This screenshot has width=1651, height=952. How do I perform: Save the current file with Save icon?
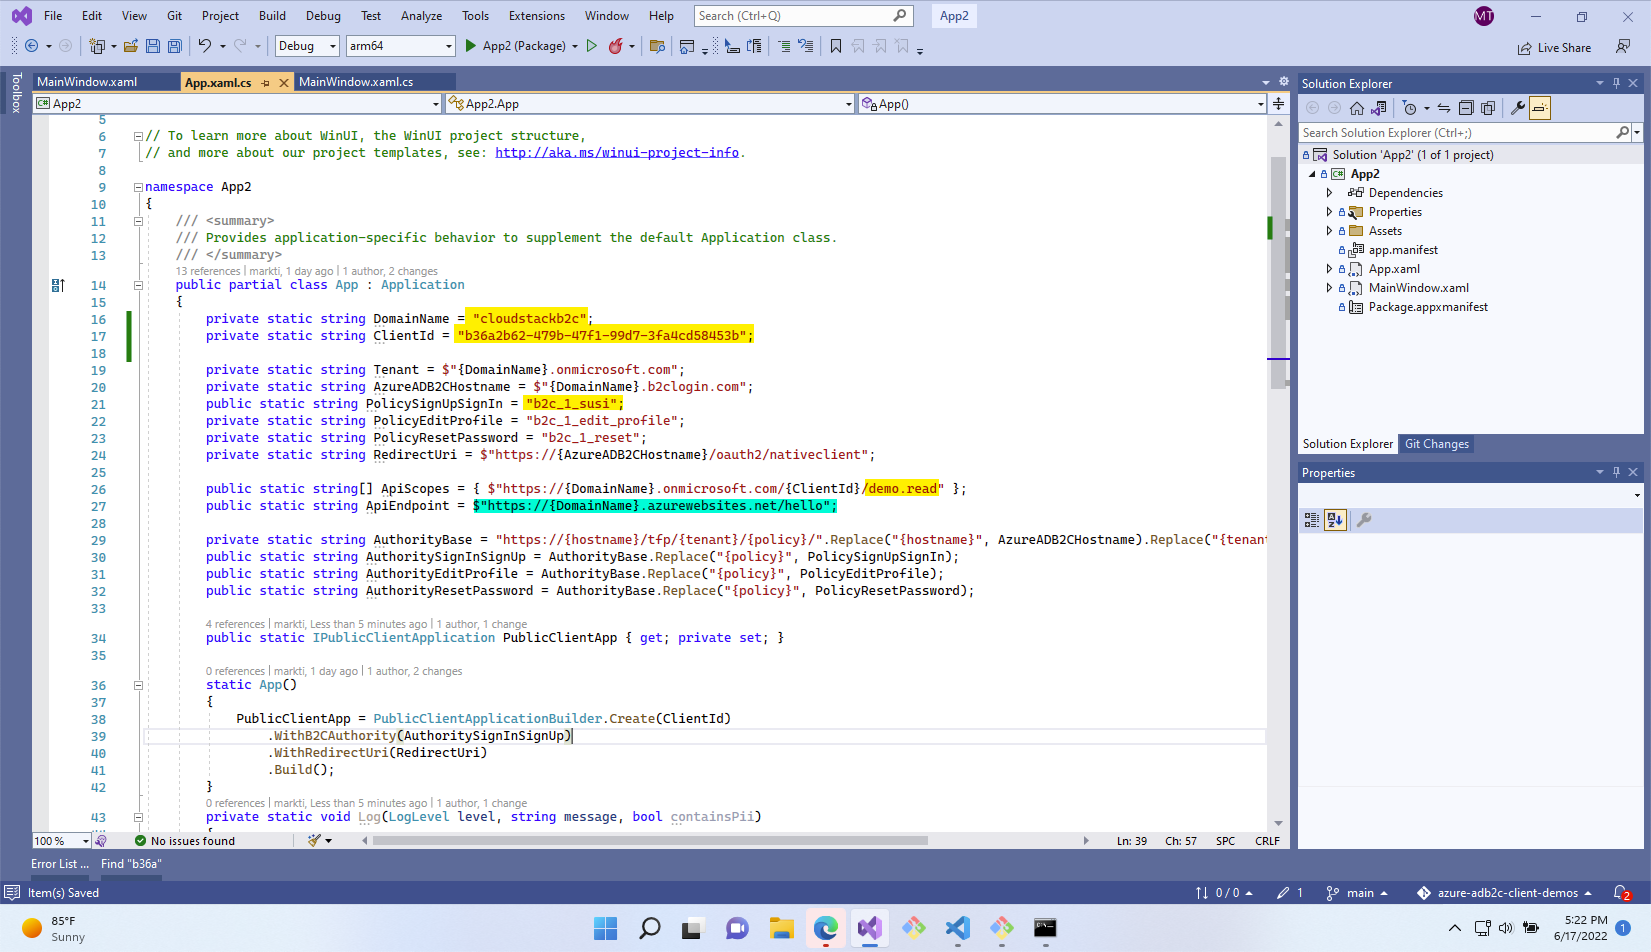click(x=153, y=46)
